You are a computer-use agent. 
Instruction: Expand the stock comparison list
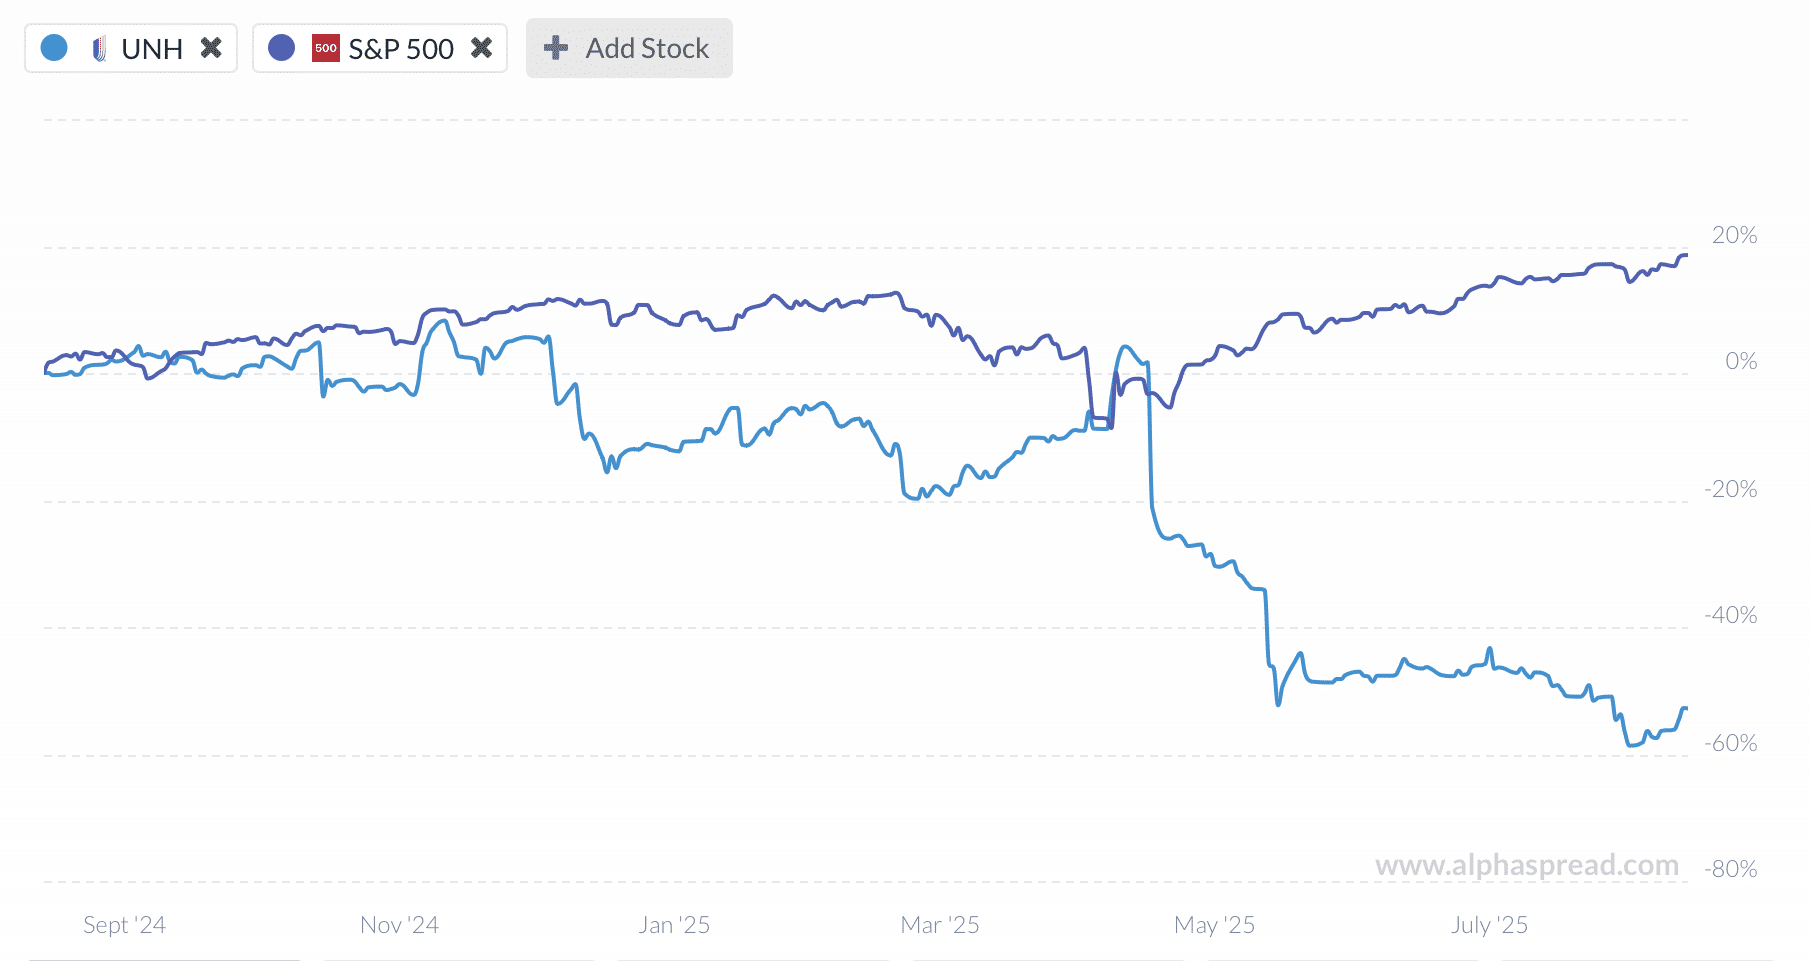click(x=629, y=47)
